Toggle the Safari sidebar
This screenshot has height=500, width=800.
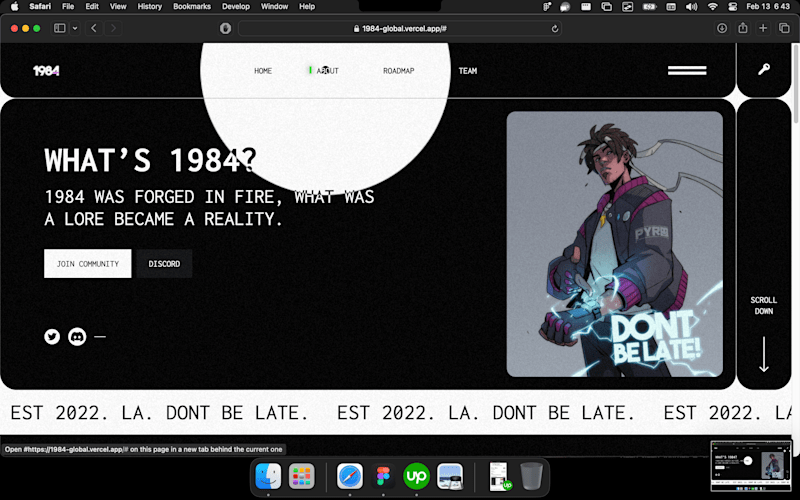60,28
